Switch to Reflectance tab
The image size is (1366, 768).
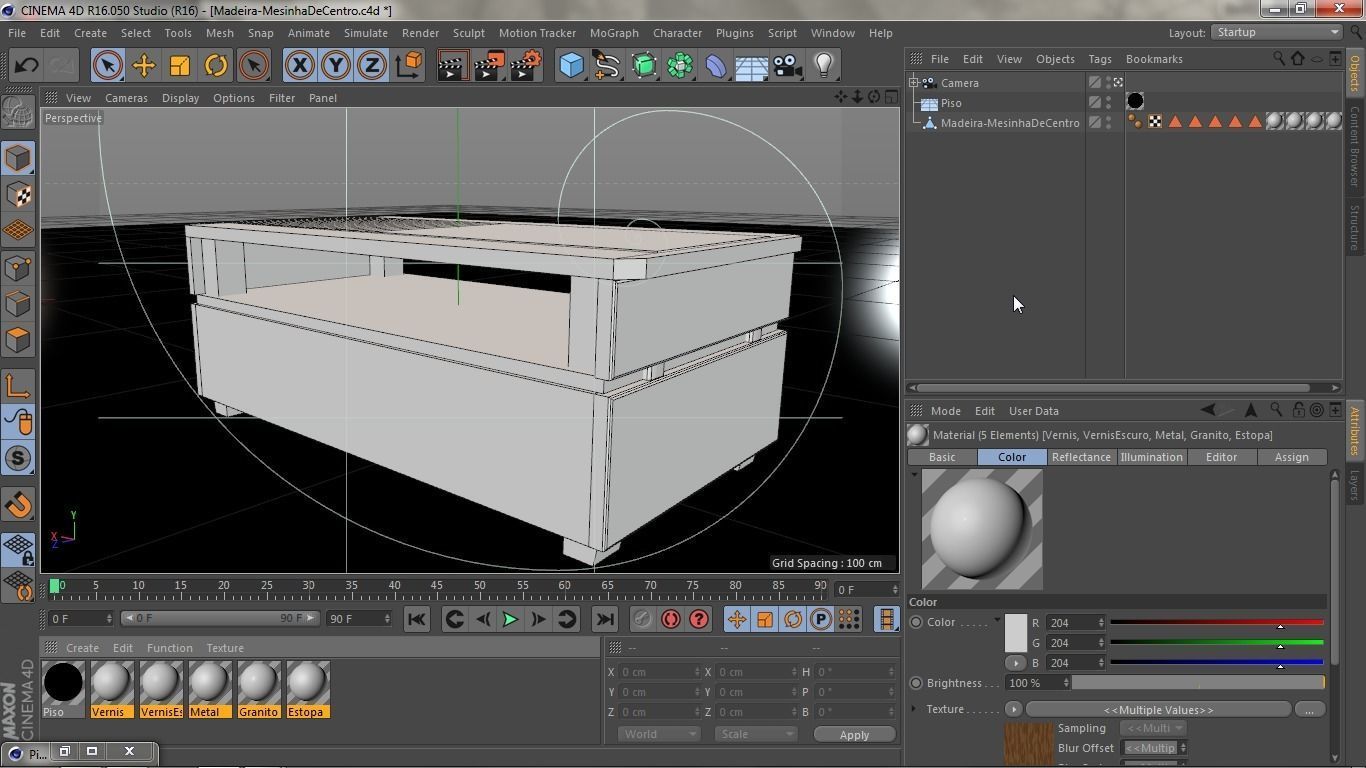pyautogui.click(x=1081, y=457)
